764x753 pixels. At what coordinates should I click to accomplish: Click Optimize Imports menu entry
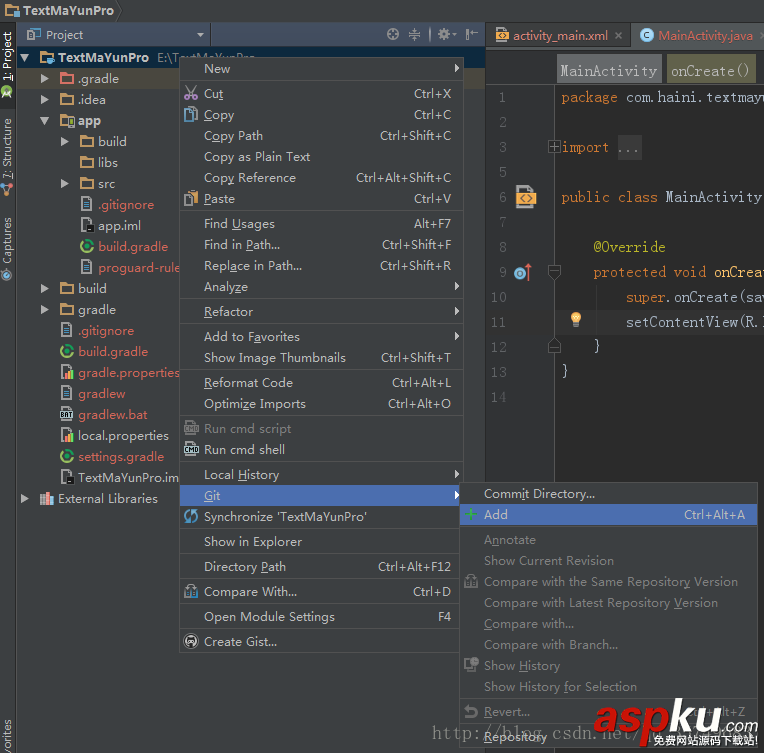(321, 404)
